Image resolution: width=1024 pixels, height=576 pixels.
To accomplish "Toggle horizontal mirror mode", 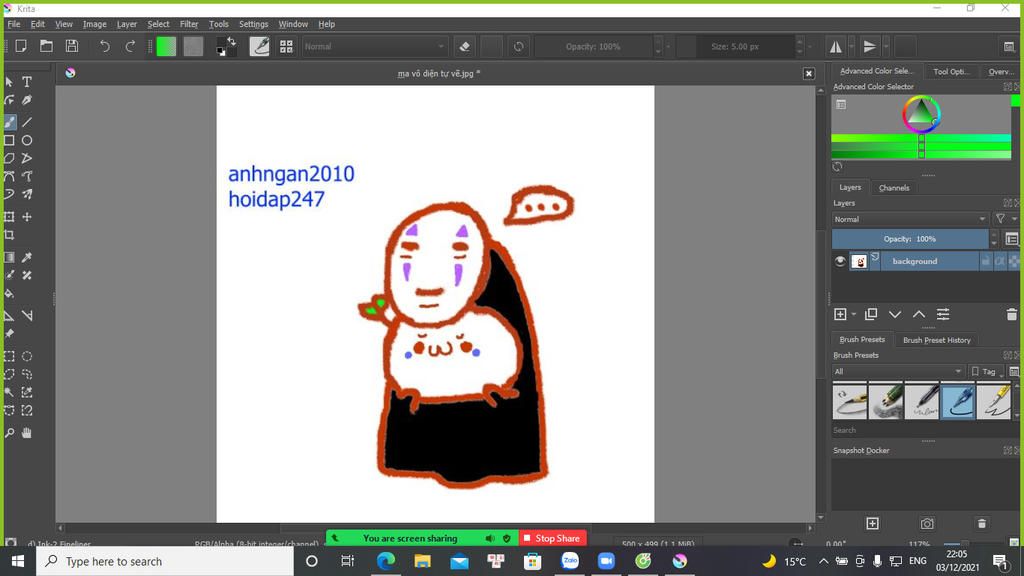I will [835, 47].
